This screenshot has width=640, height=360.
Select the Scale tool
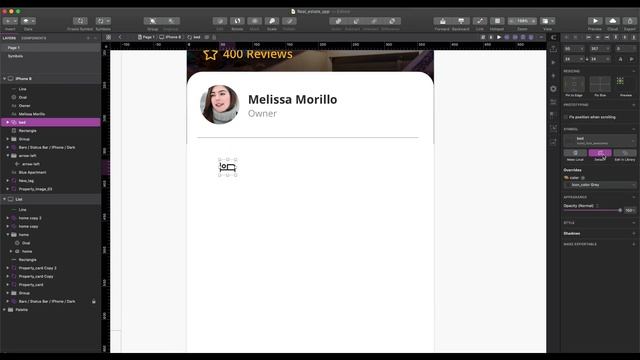coord(272,21)
